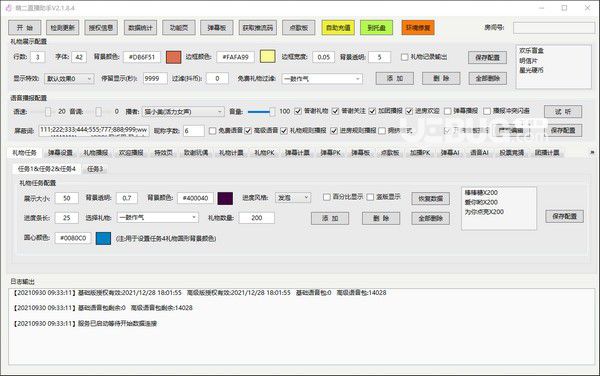The height and width of the screenshot is (376, 600).
Task: Open the 播者 voice dropdown 猫小美
Action: coord(183,112)
